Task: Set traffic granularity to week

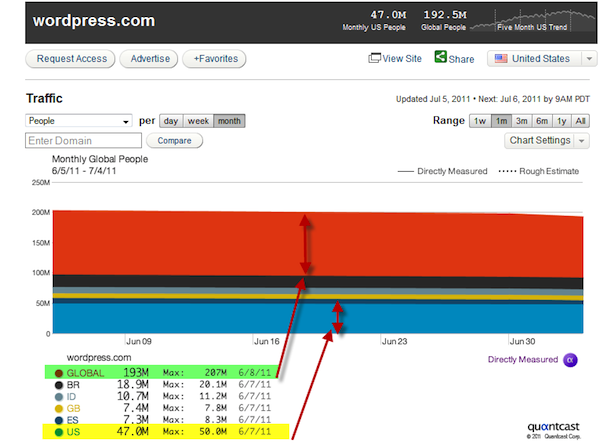Action: [198, 121]
